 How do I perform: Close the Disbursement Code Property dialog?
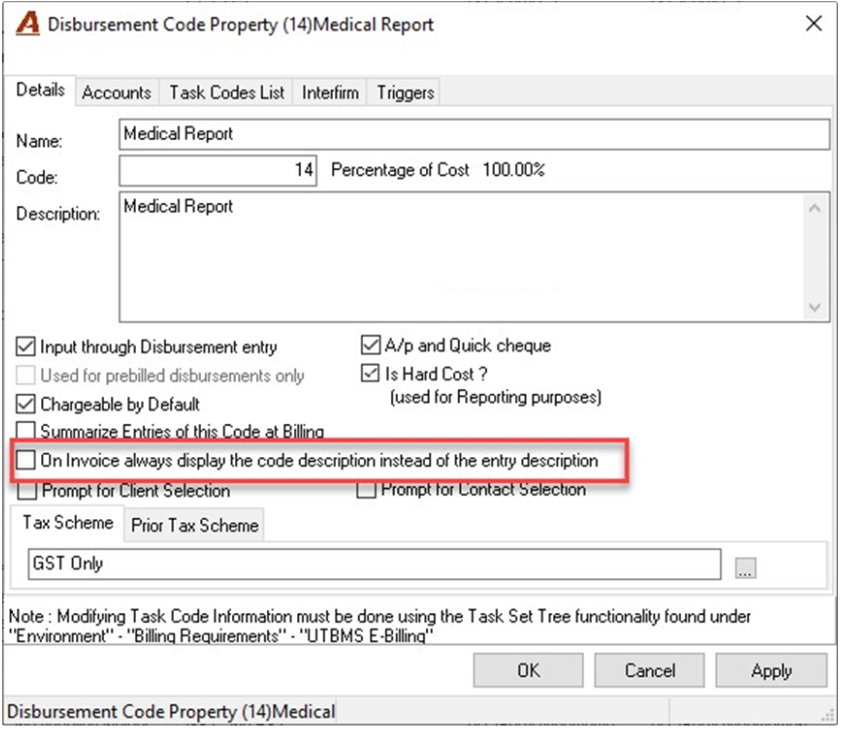pyautogui.click(x=813, y=23)
